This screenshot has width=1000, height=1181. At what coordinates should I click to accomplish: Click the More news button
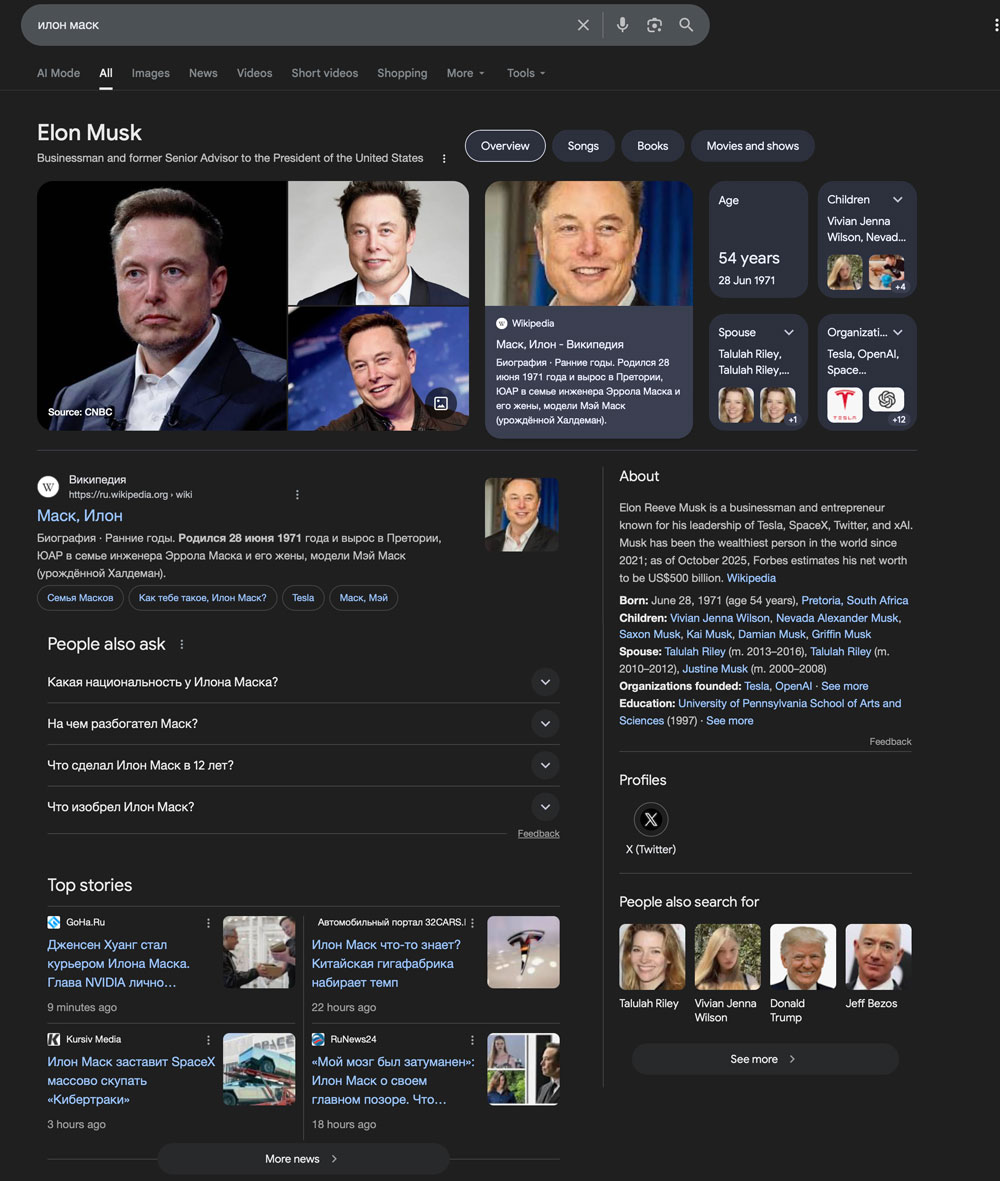pos(303,1158)
